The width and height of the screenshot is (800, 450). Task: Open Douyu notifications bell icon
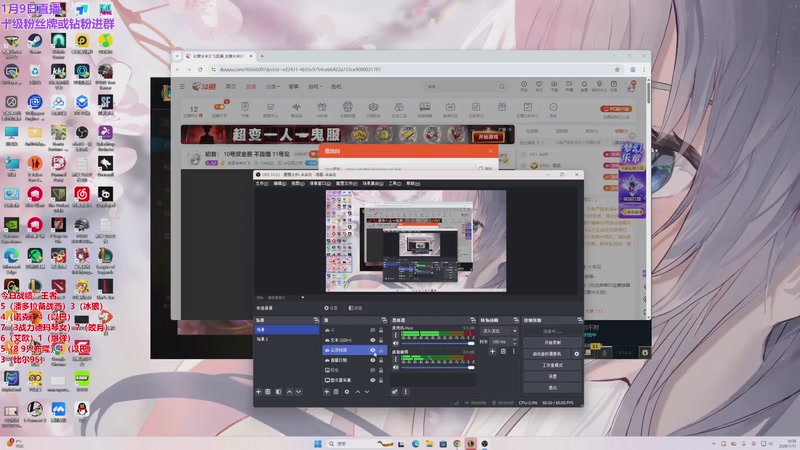[584, 84]
